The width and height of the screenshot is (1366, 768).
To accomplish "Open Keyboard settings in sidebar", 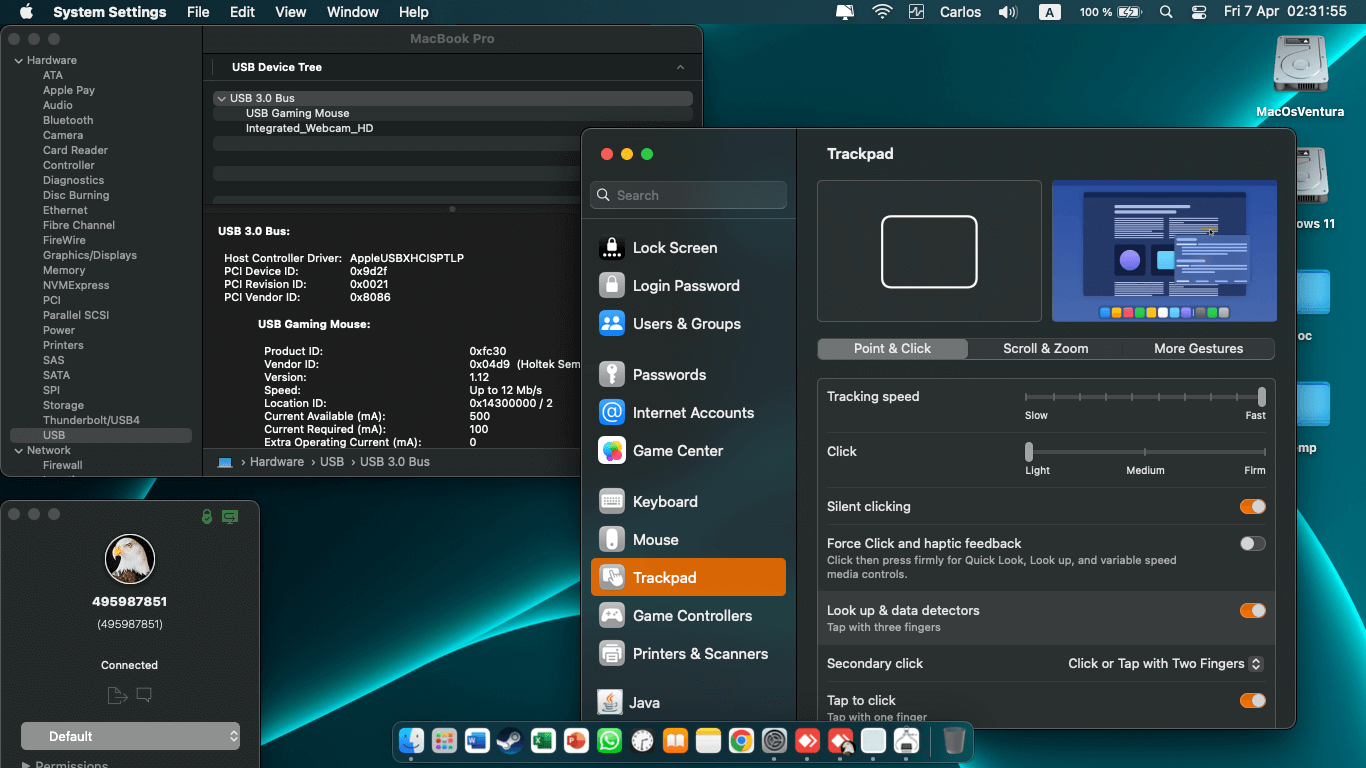I will 688,502.
